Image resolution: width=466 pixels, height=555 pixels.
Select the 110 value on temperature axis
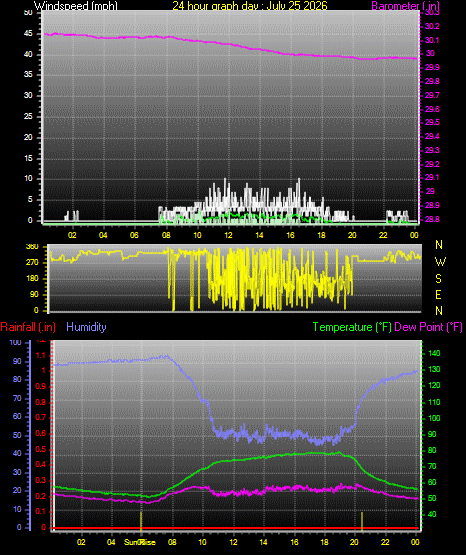pos(434,402)
